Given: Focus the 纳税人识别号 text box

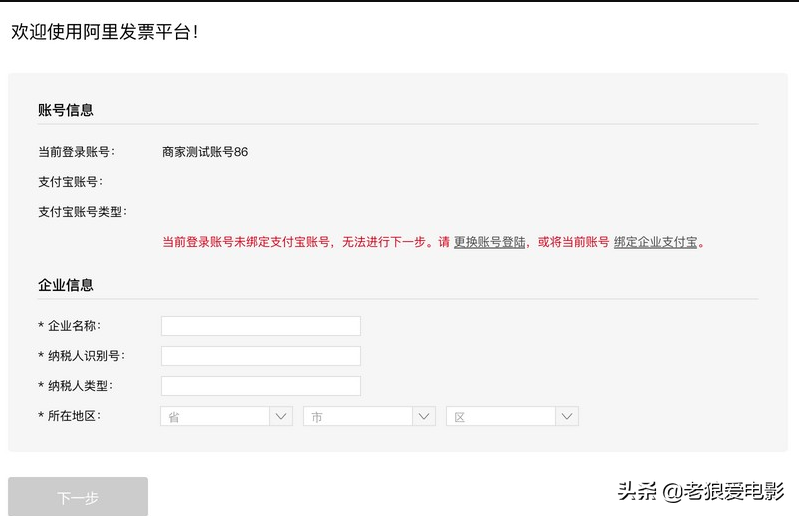Looking at the screenshot, I should coord(260,356).
